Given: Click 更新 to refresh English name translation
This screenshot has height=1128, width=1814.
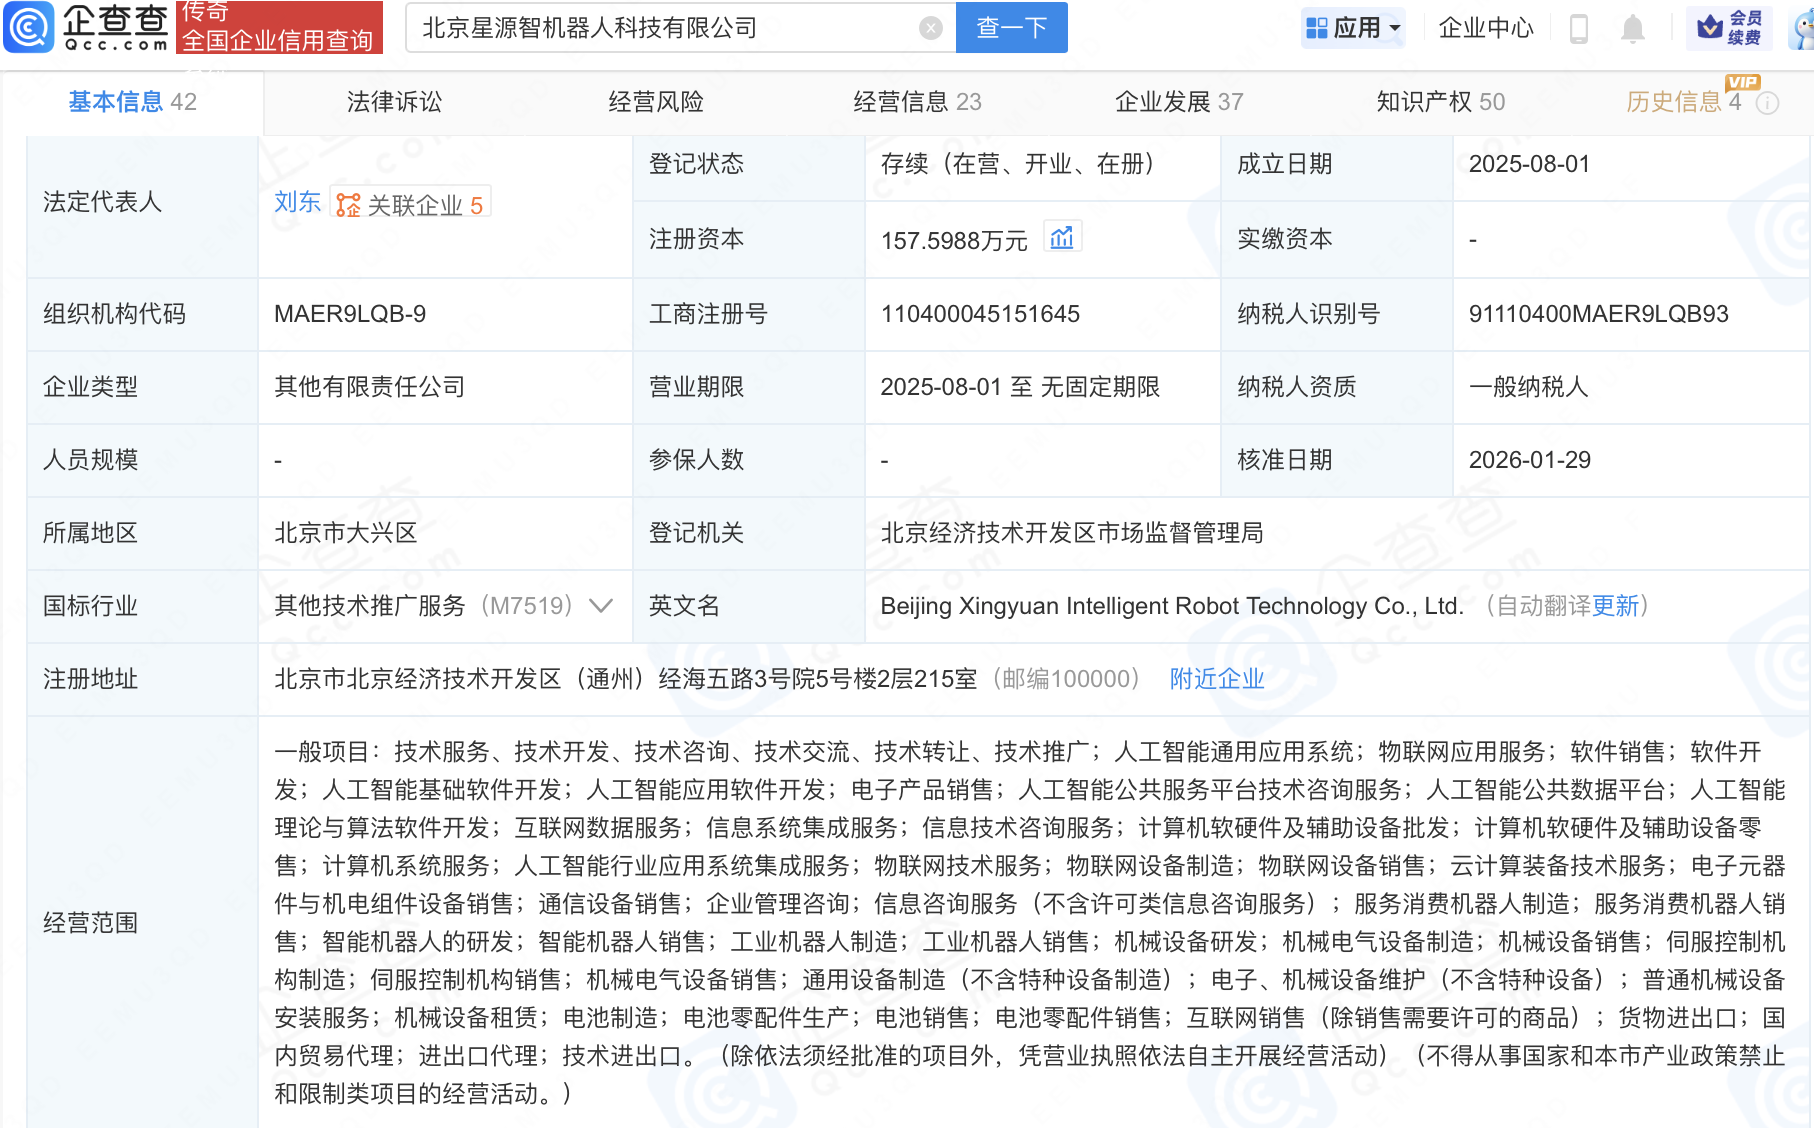Looking at the screenshot, I should click(1613, 606).
